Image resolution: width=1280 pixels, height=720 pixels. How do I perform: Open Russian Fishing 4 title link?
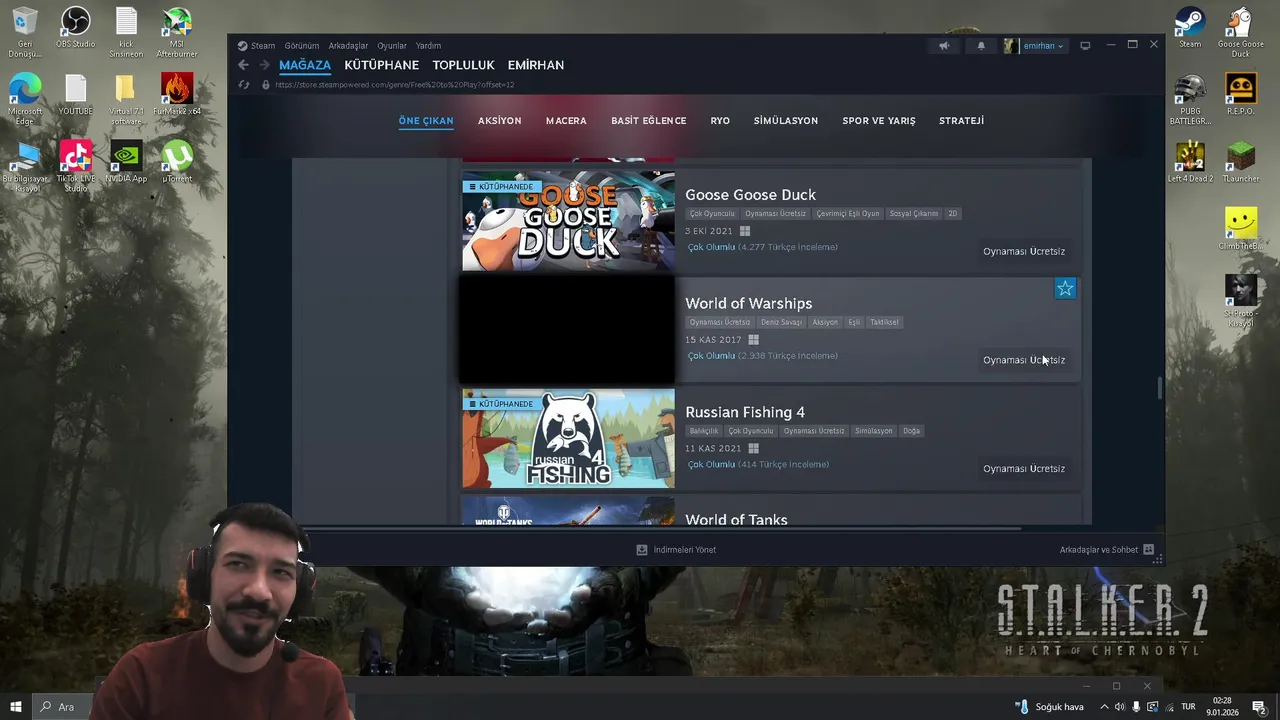[745, 412]
